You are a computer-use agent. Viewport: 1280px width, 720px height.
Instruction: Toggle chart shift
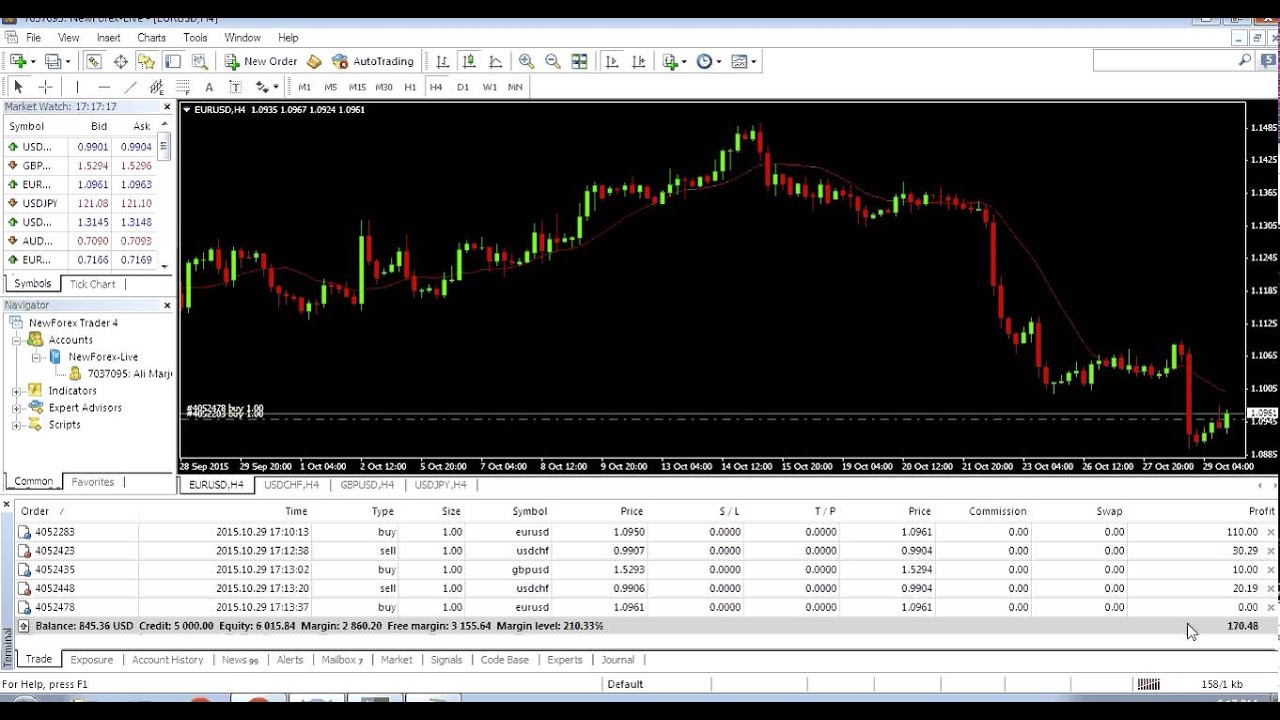coord(639,61)
